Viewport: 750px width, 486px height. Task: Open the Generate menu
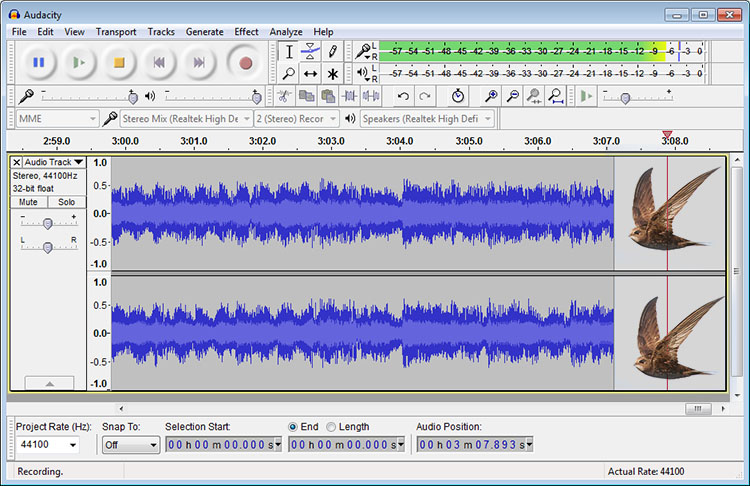tap(204, 32)
